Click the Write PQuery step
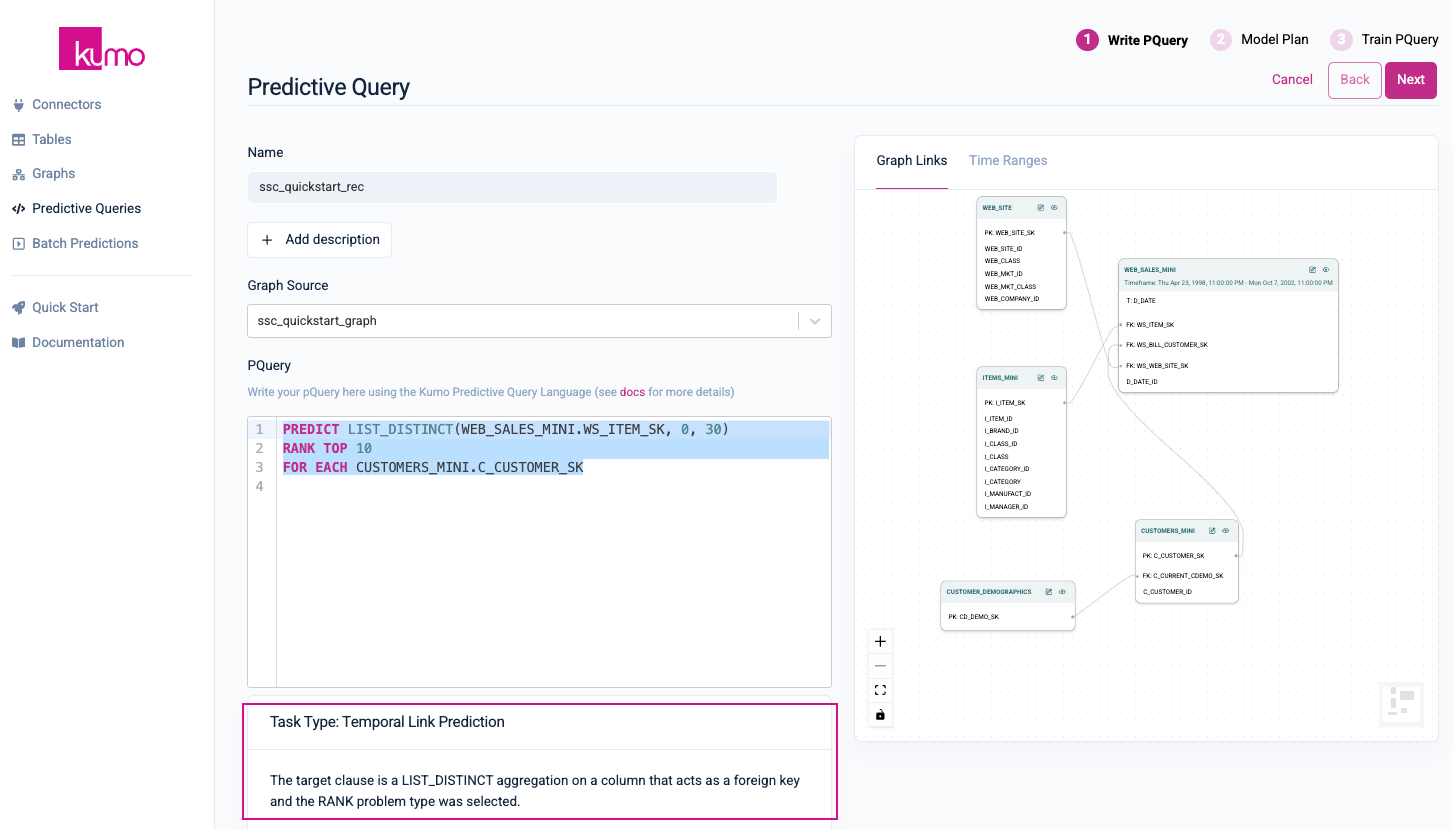 [x=1132, y=40]
